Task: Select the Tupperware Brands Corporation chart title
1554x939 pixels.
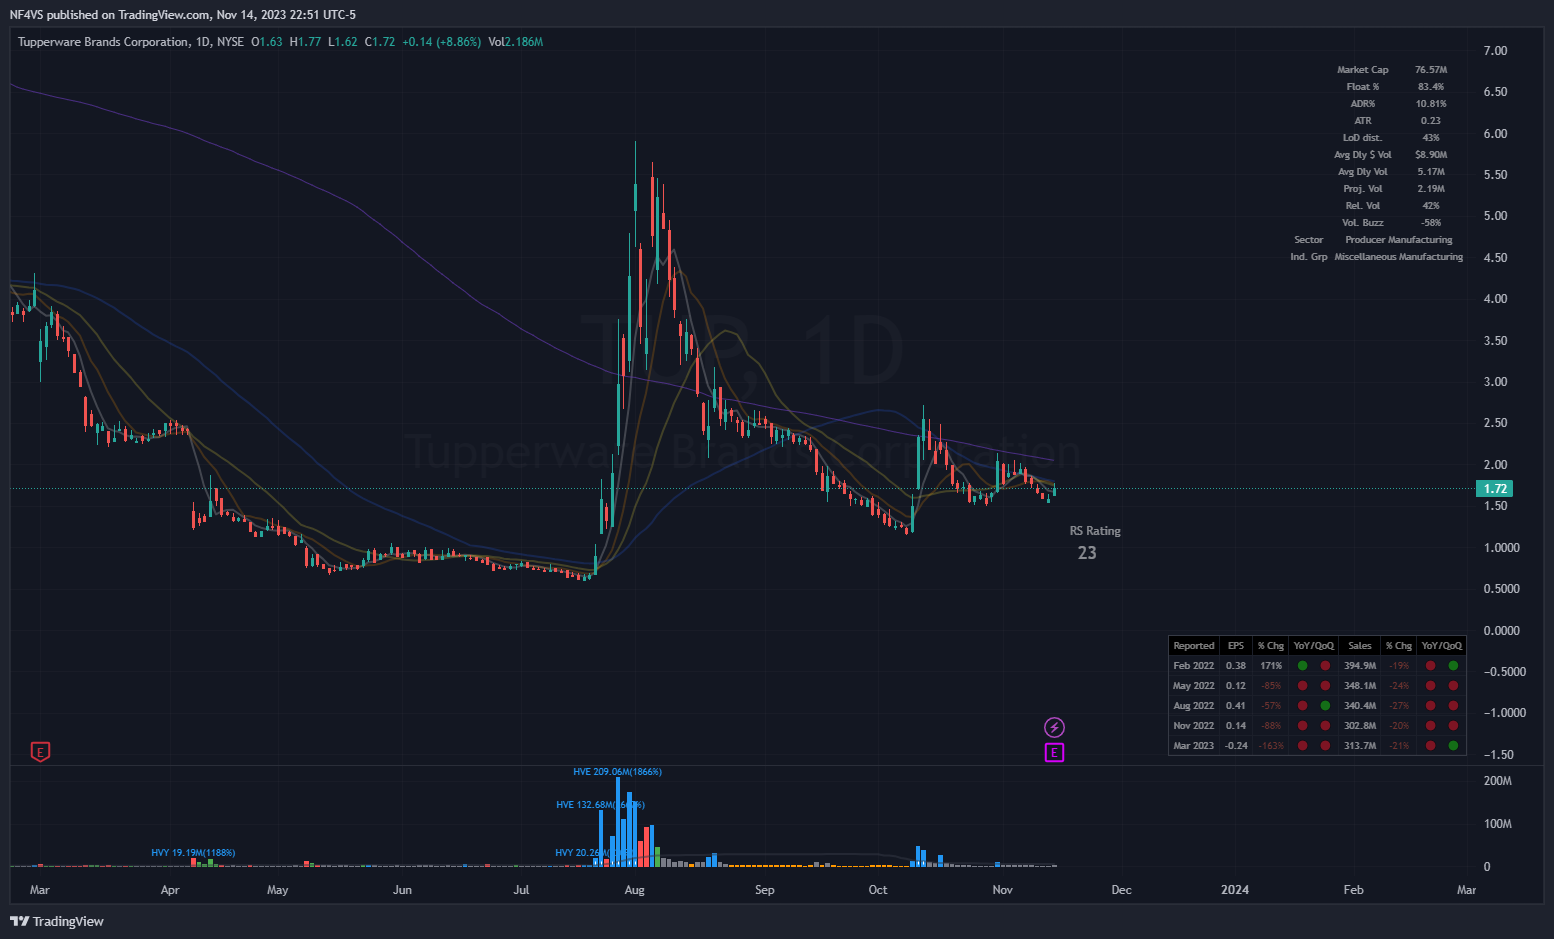Action: [x=103, y=42]
